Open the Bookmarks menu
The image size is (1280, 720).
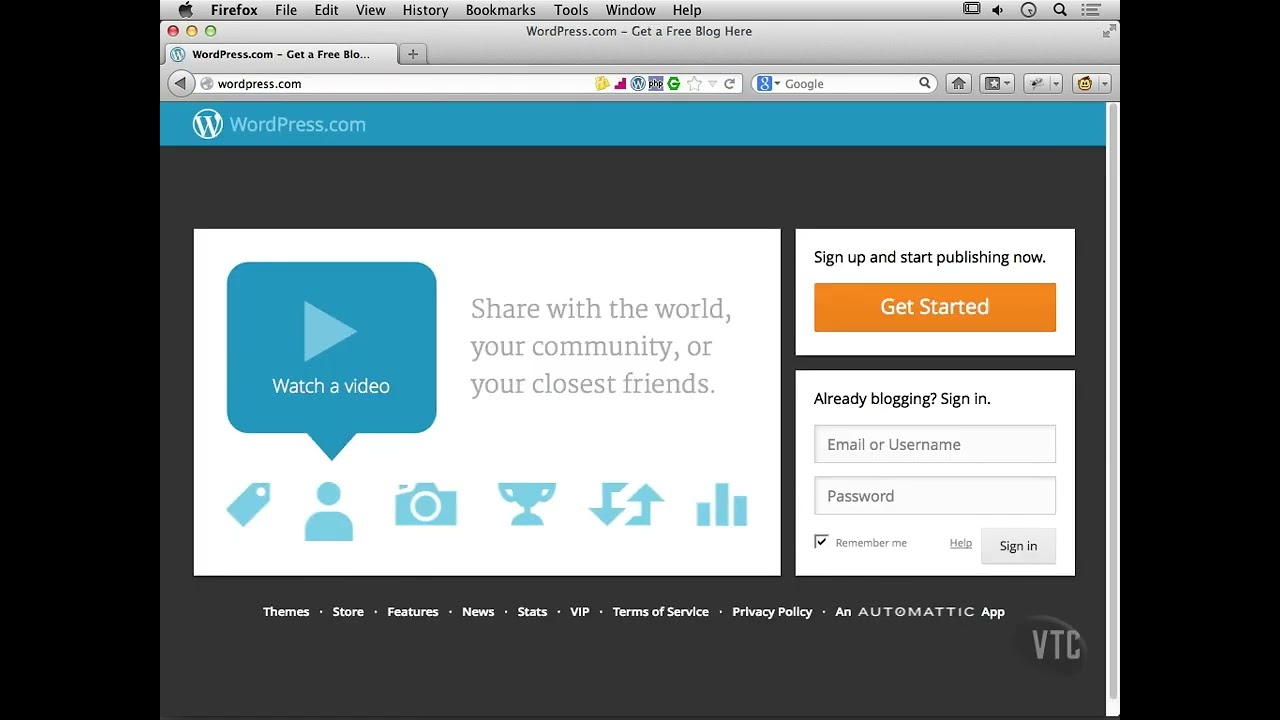click(500, 10)
